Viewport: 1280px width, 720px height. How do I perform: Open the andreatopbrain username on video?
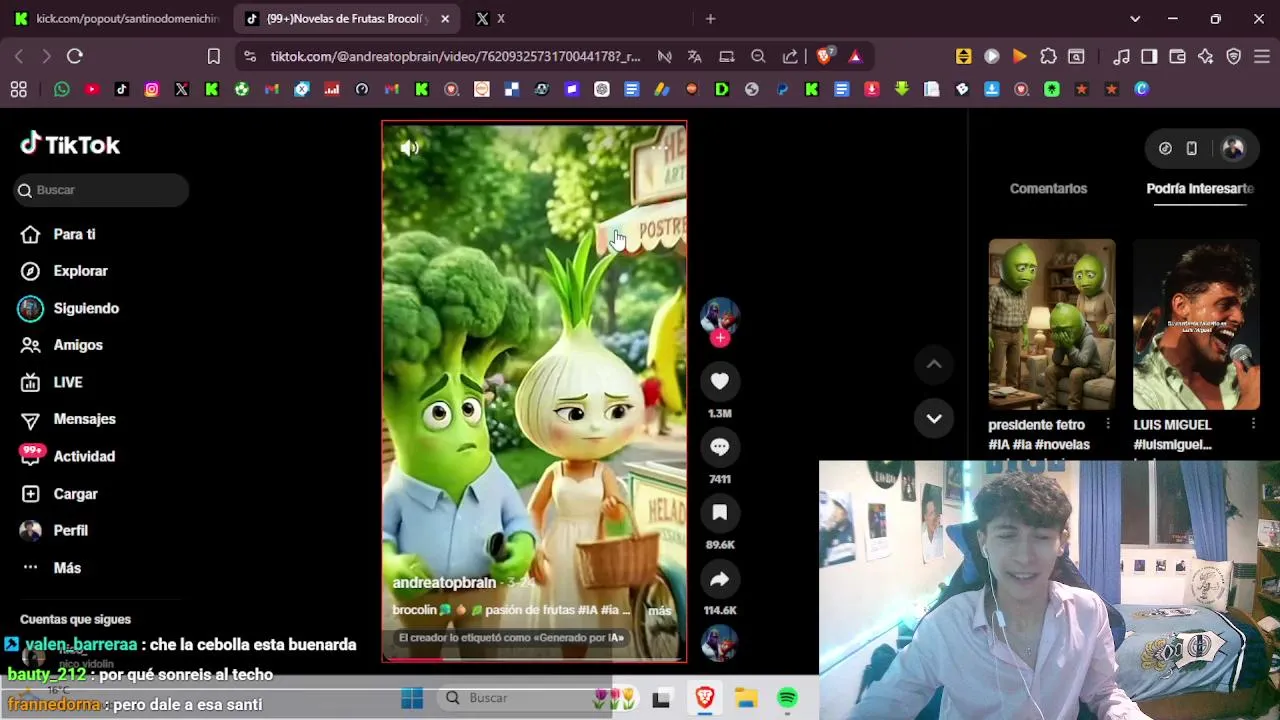tap(444, 582)
